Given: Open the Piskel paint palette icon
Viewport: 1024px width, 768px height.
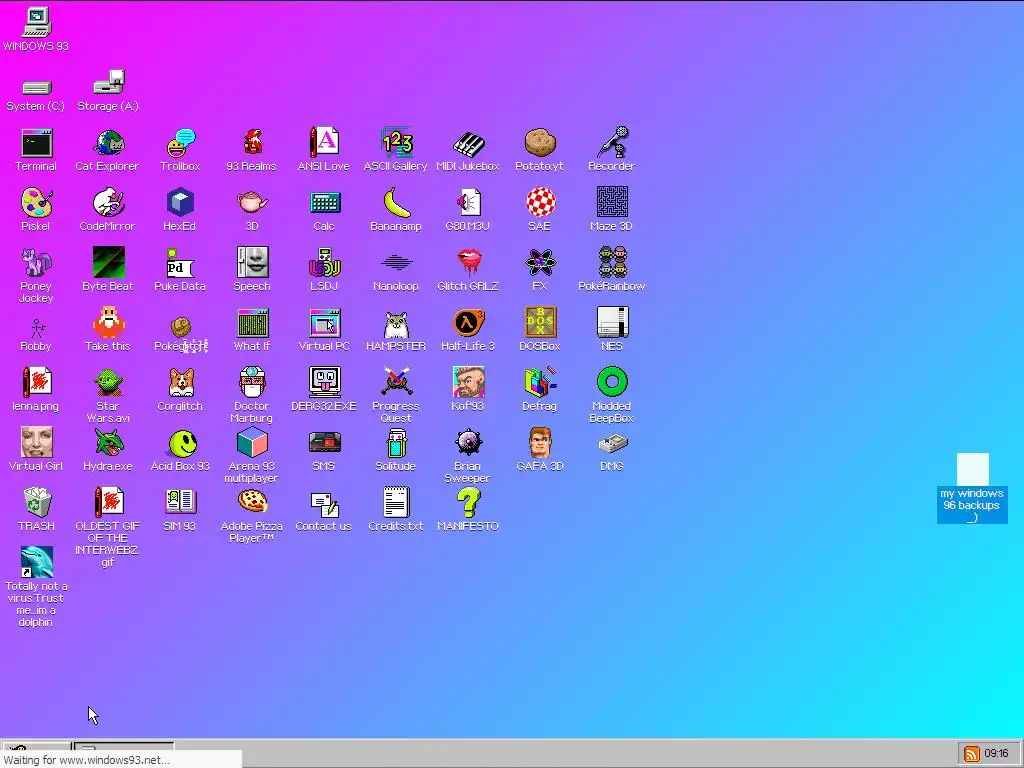Looking at the screenshot, I should point(36,203).
